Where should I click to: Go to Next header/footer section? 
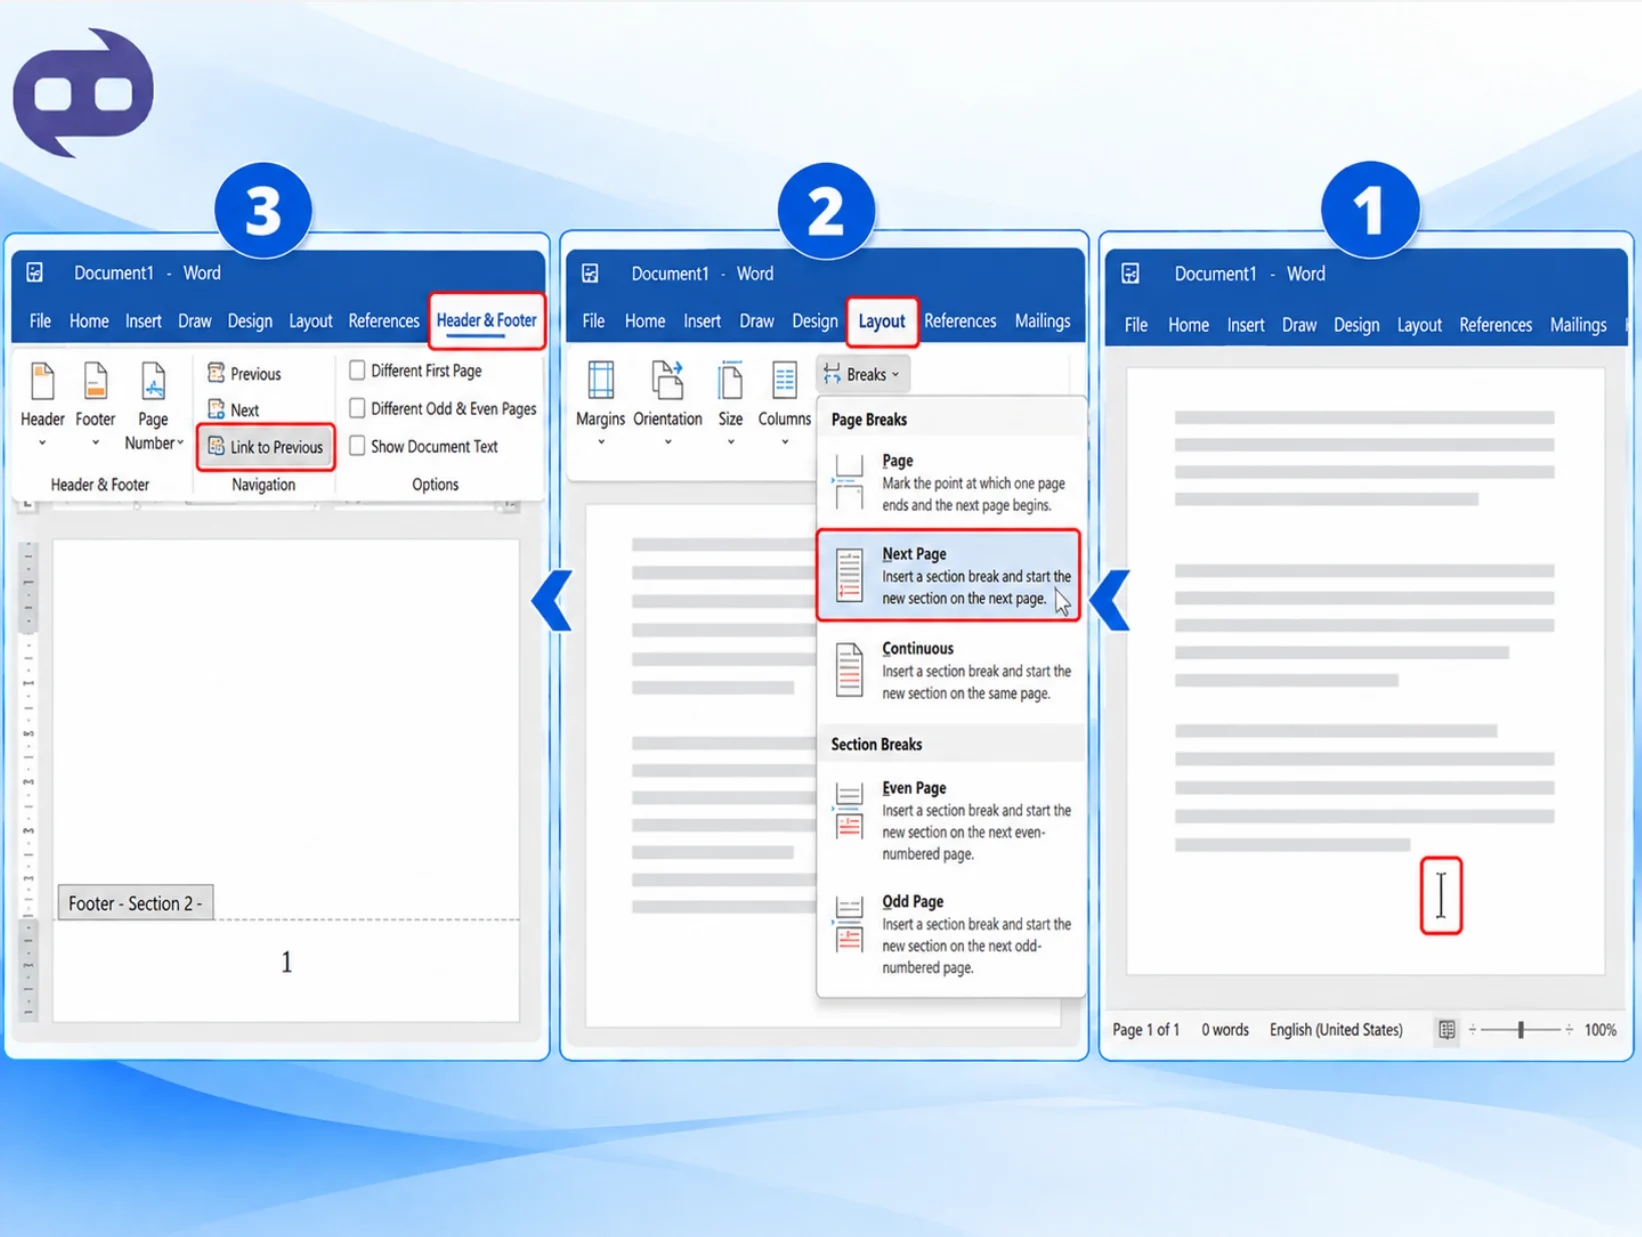click(233, 410)
